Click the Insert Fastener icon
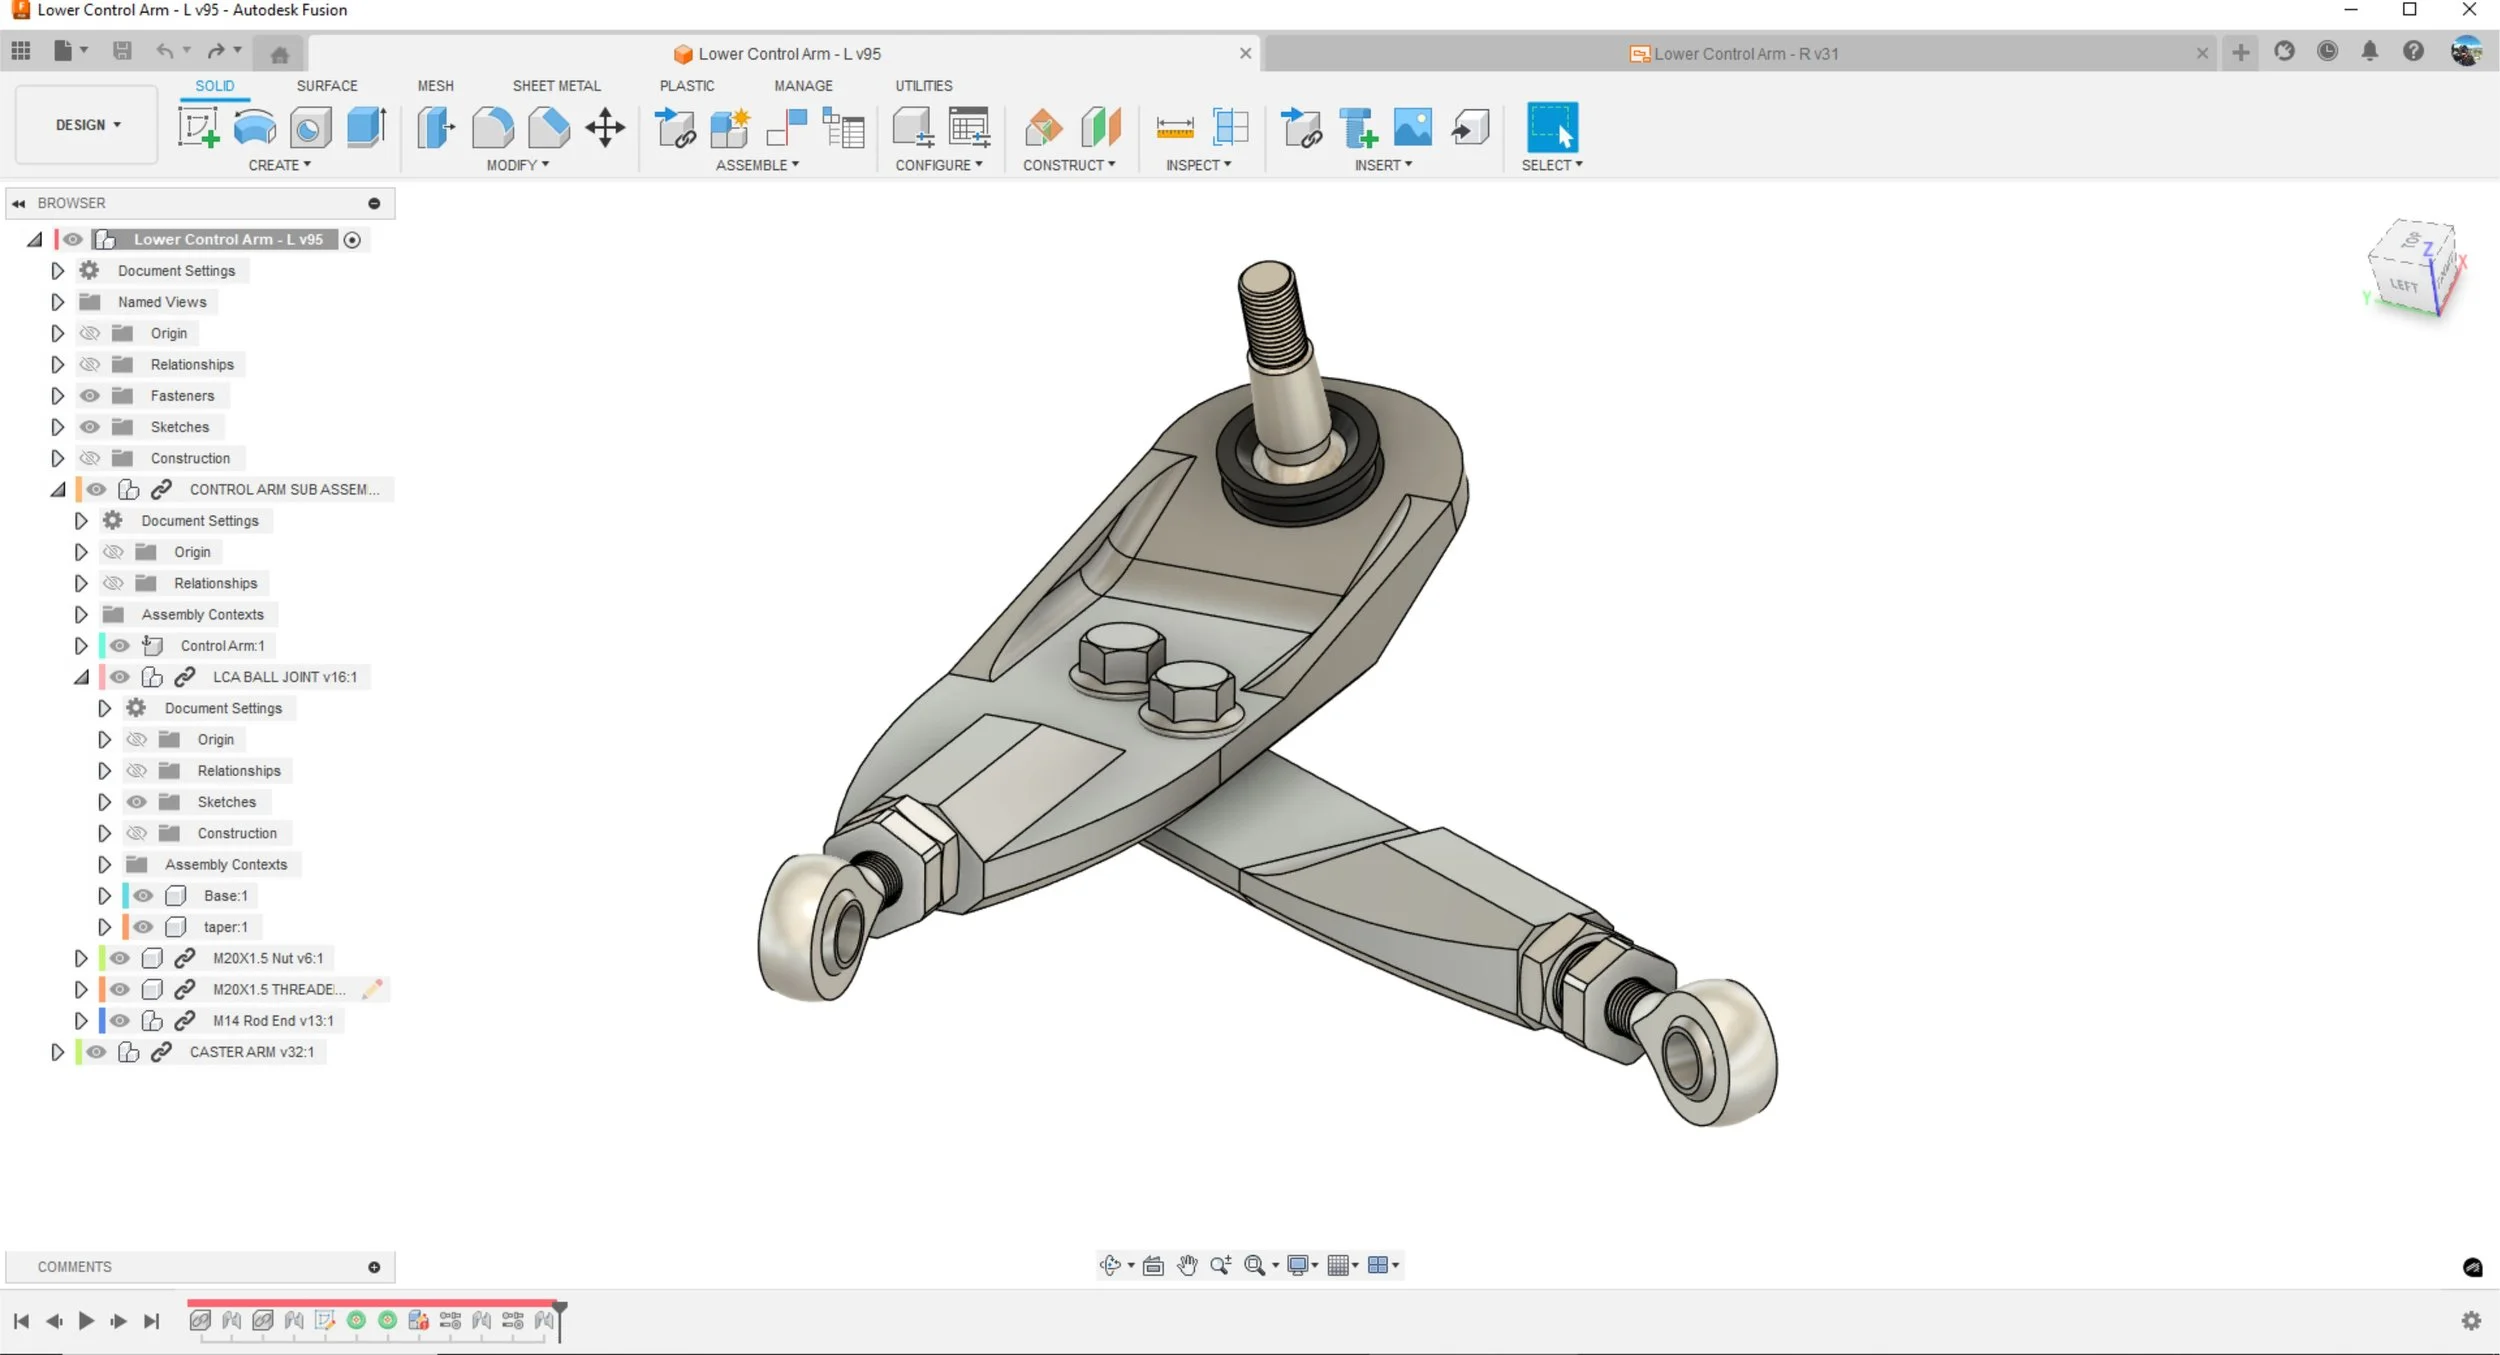The height and width of the screenshot is (1355, 2500). (x=1358, y=128)
